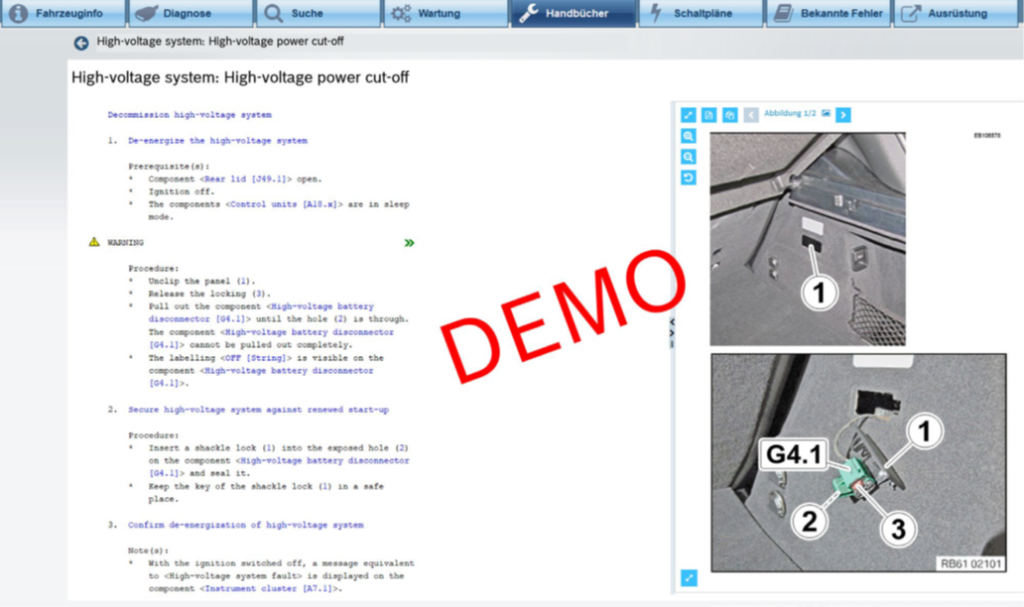The width and height of the screenshot is (1024, 607).
Task: Expand the WARNING section with green chevrons
Action: click(409, 242)
